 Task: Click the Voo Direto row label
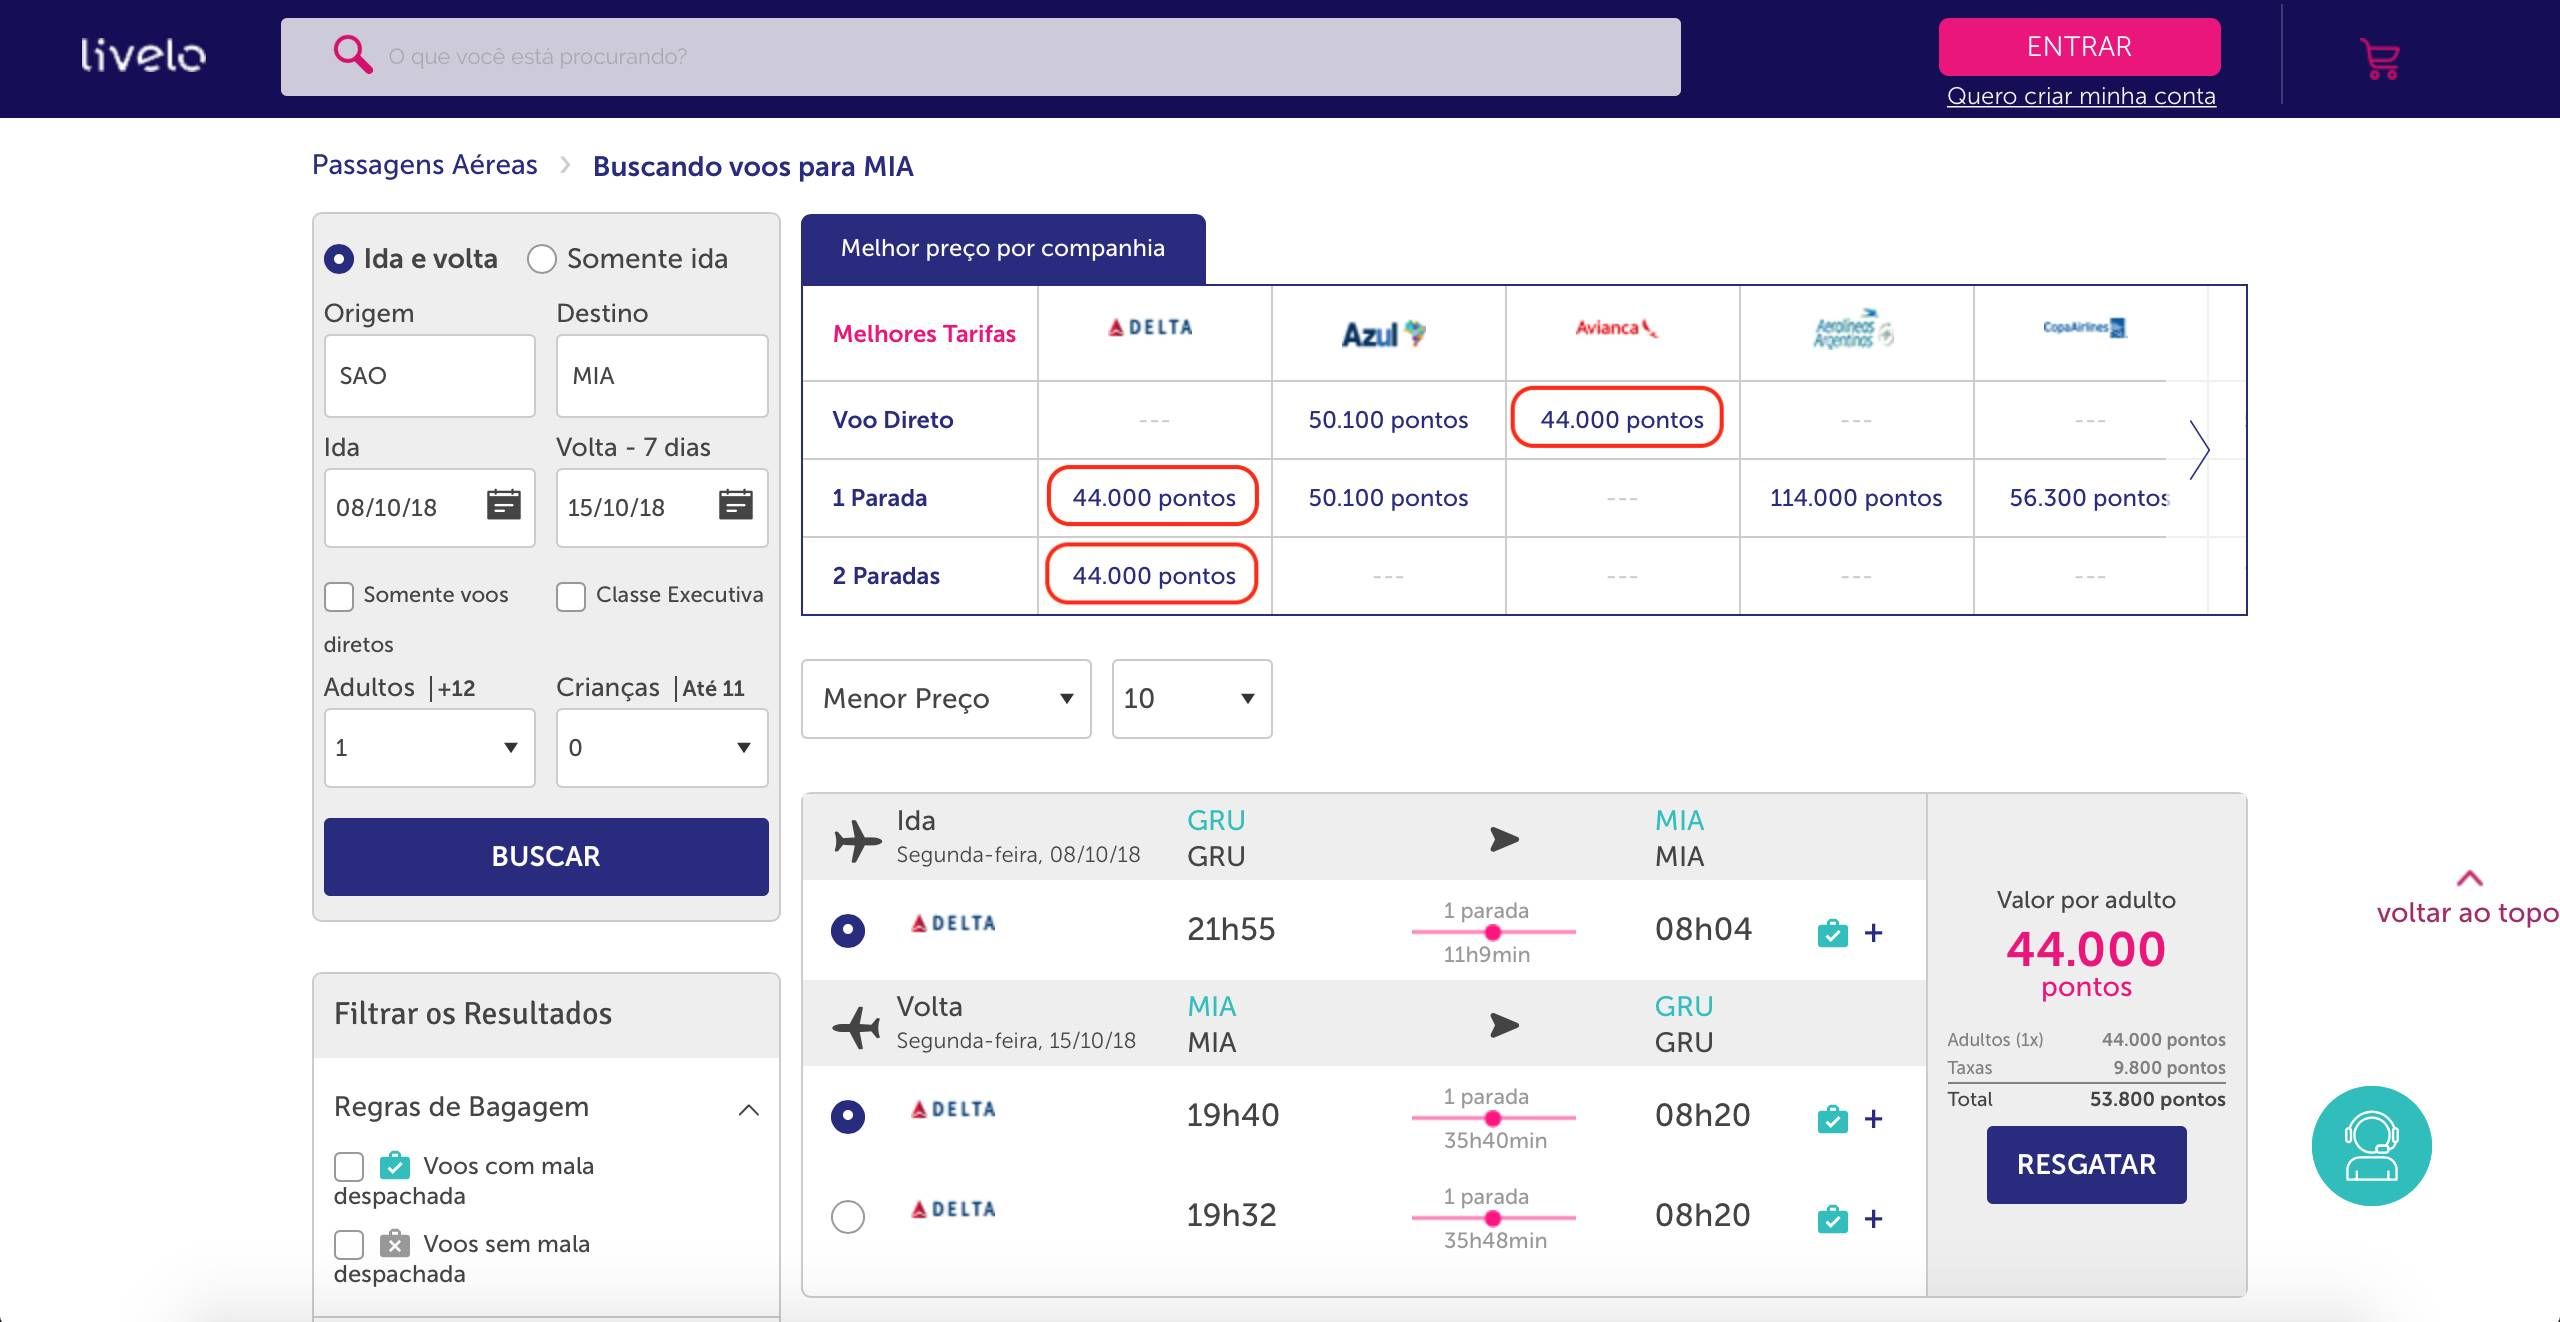pyautogui.click(x=893, y=420)
